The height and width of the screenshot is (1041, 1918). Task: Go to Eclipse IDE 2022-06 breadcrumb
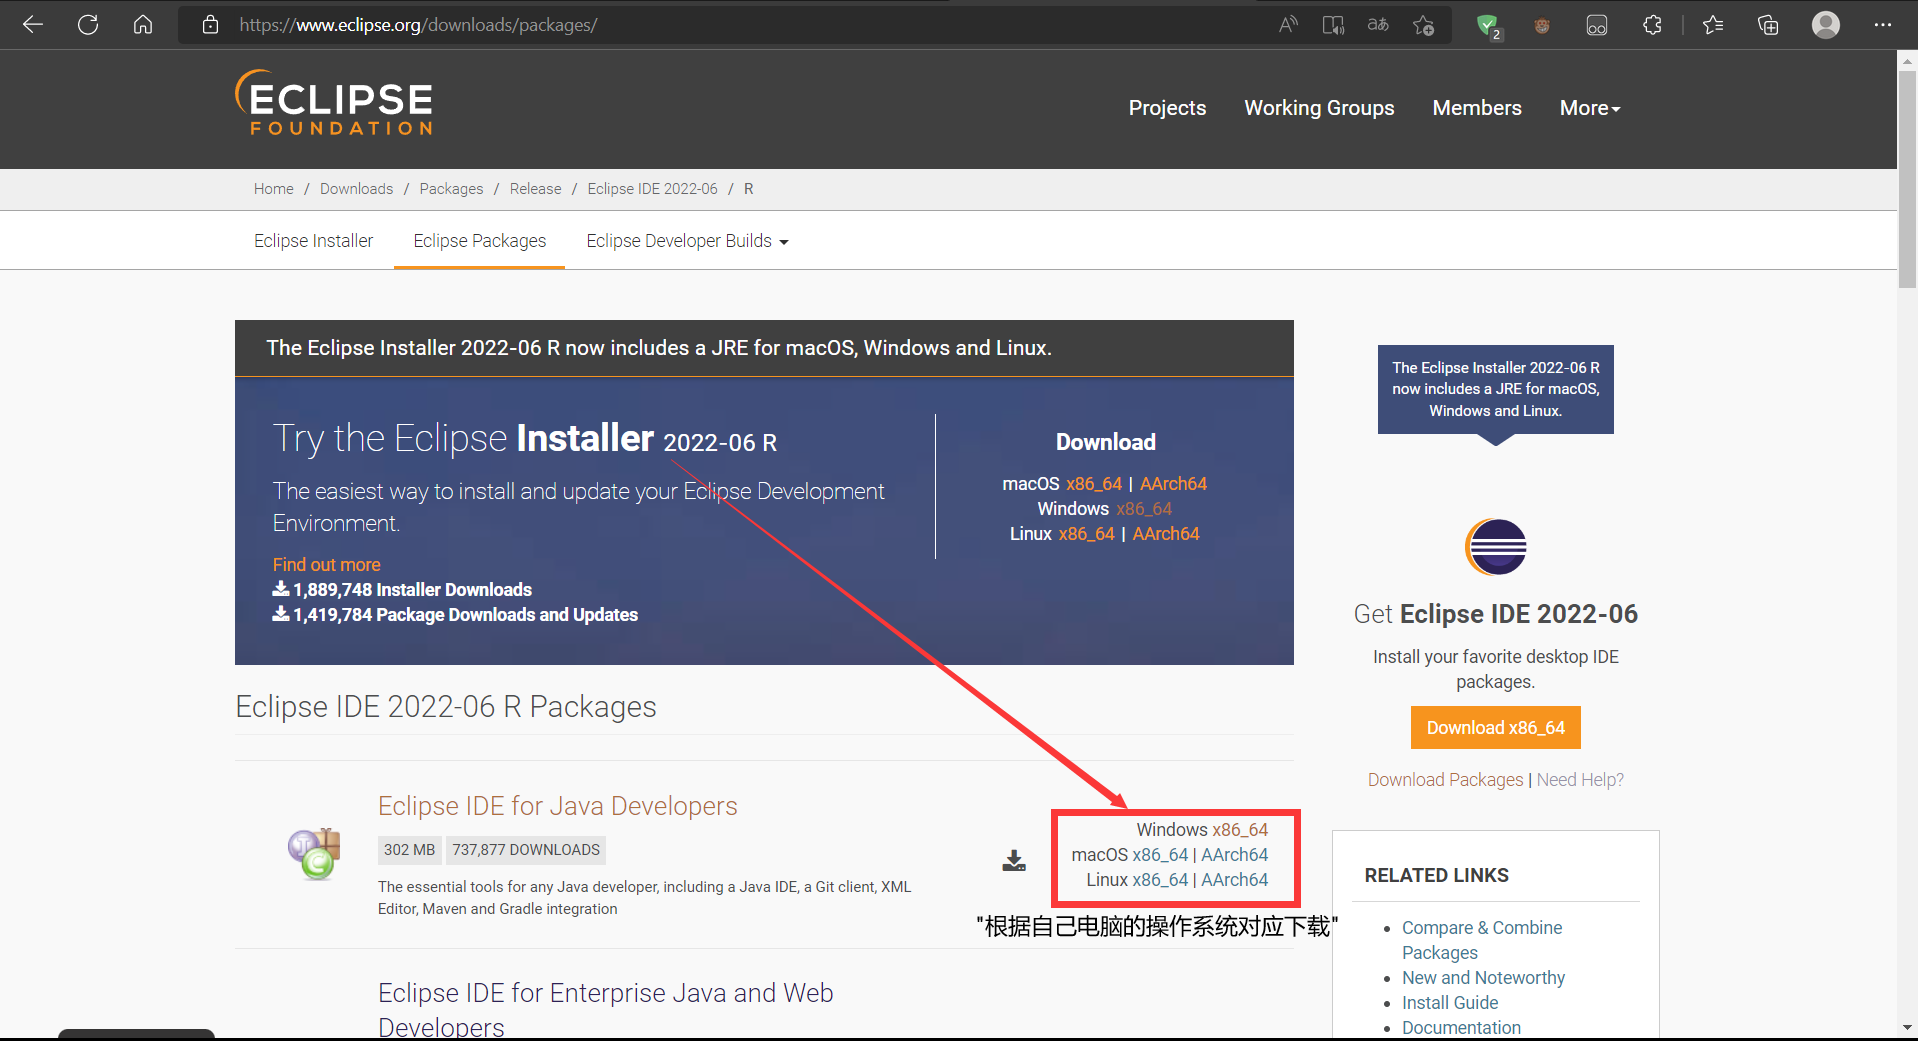652,189
